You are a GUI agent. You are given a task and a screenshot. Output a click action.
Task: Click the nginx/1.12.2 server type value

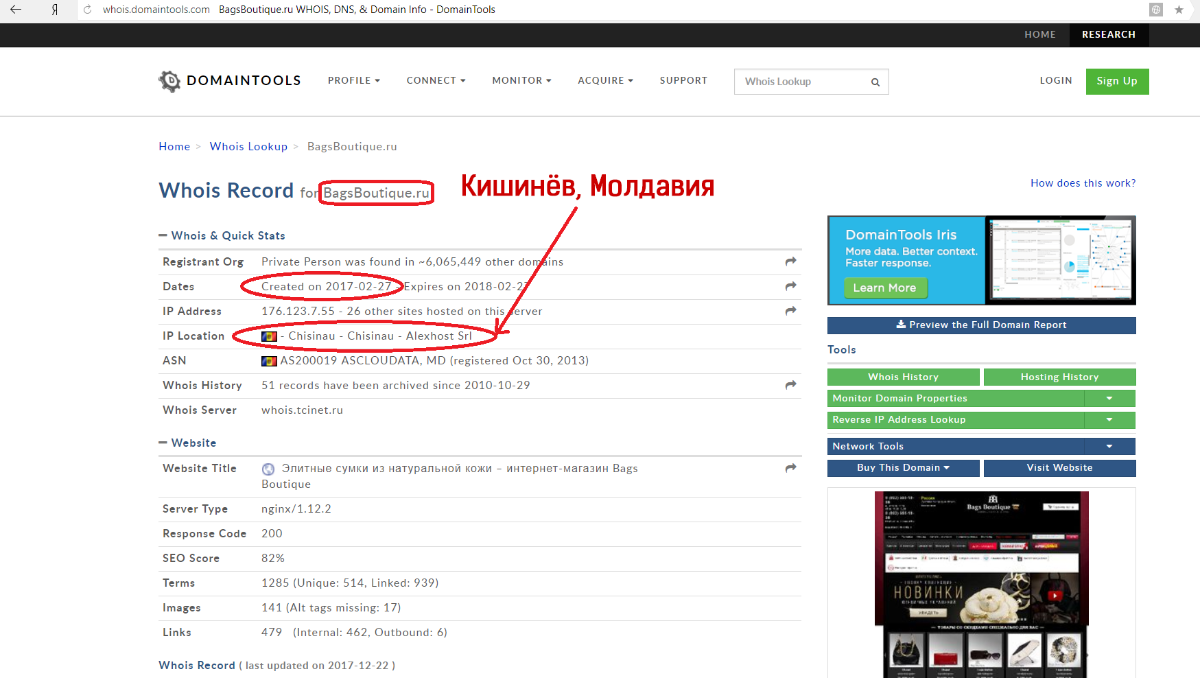click(x=296, y=509)
